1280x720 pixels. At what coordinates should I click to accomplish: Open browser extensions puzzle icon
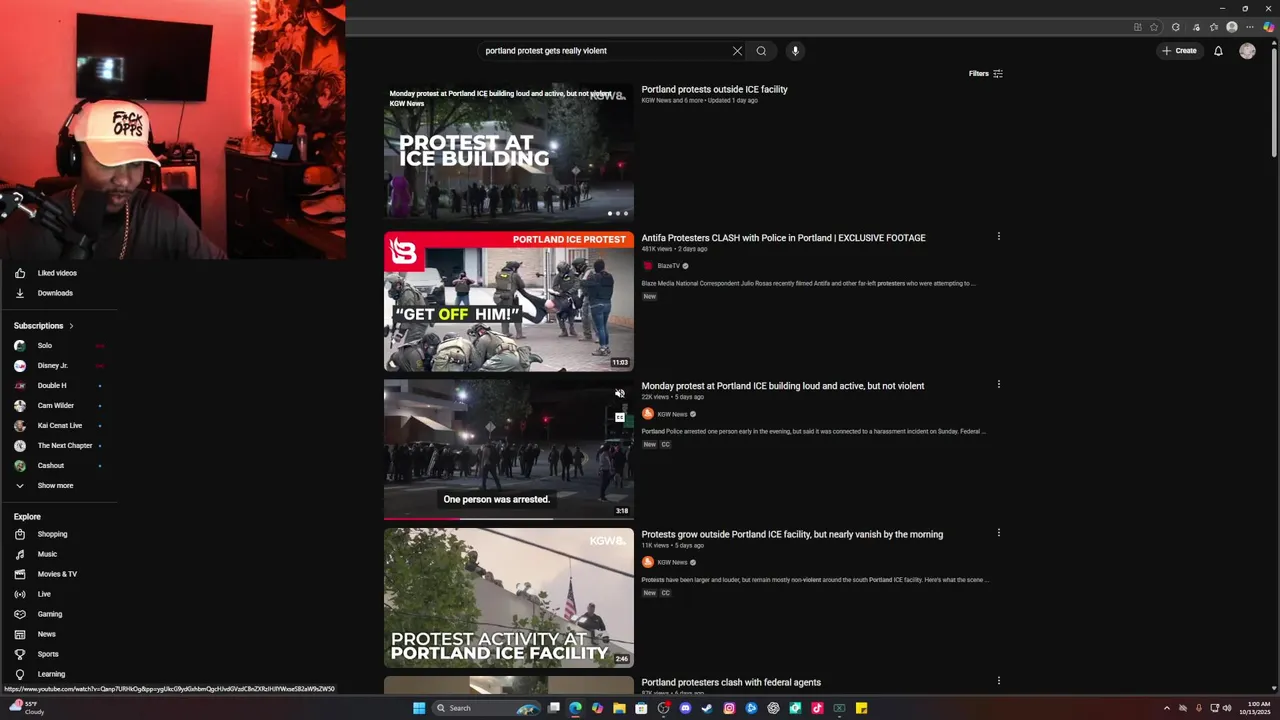point(1176,27)
